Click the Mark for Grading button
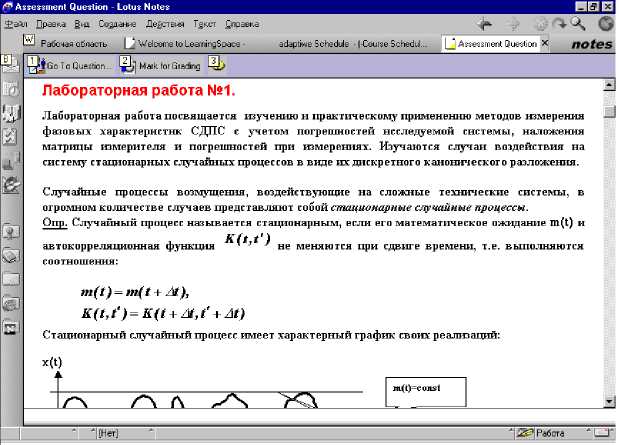This screenshot has width=619, height=445. 160,65
